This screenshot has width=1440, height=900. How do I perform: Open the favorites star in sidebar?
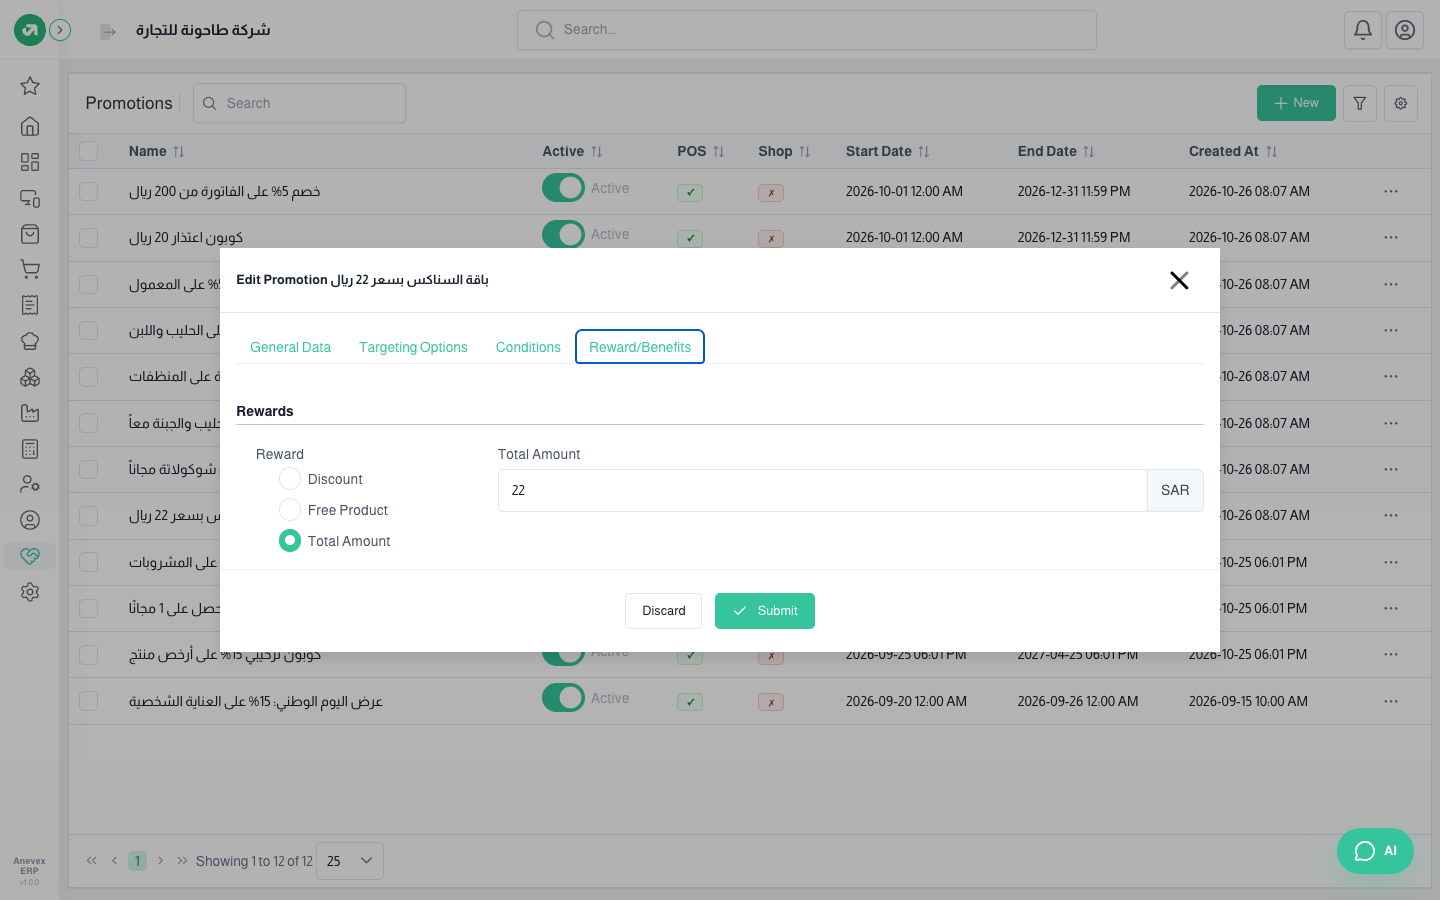(30, 86)
